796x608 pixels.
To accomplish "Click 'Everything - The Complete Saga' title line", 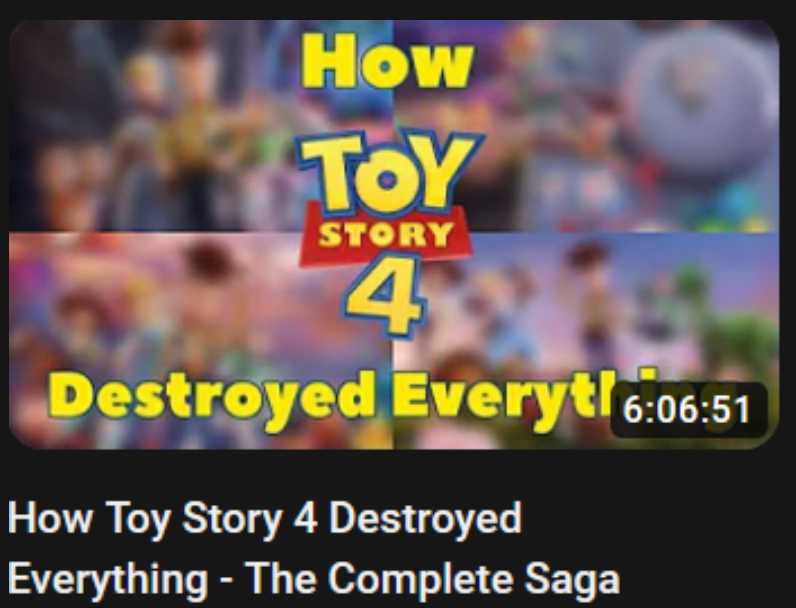I will [314, 579].
